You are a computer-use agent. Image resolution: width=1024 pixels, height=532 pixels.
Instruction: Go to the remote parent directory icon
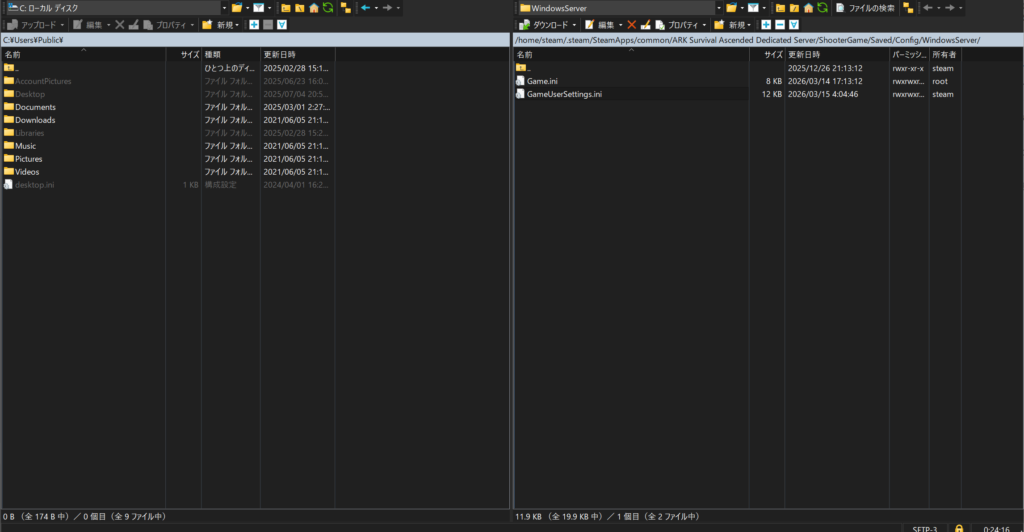(x=780, y=8)
